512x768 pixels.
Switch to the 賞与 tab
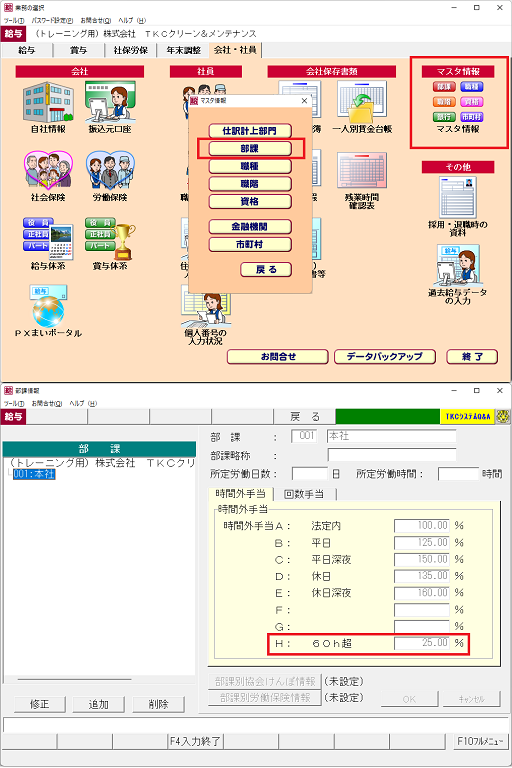pos(78,50)
